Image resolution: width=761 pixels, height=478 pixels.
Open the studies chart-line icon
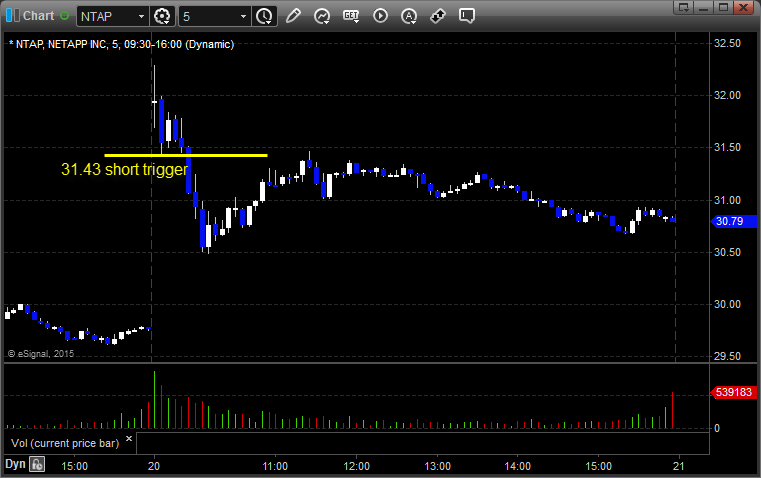click(x=322, y=16)
